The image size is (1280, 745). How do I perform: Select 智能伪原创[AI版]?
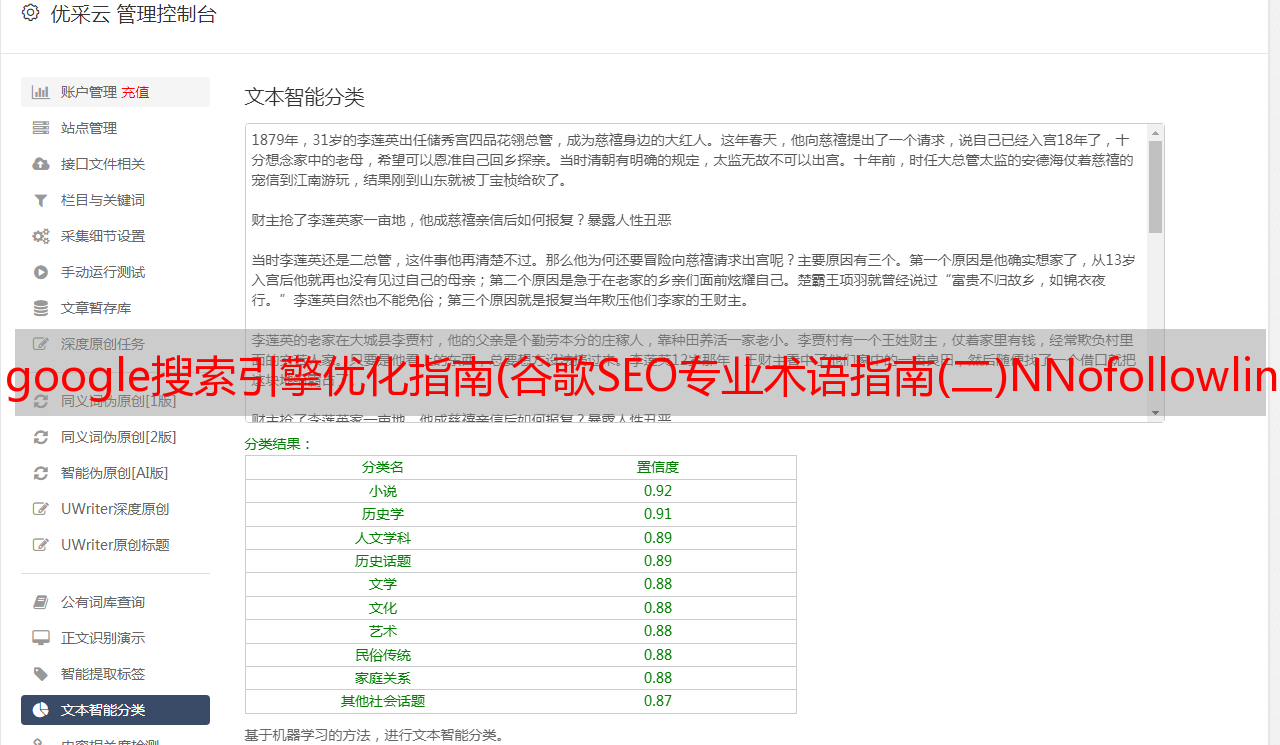[115, 473]
